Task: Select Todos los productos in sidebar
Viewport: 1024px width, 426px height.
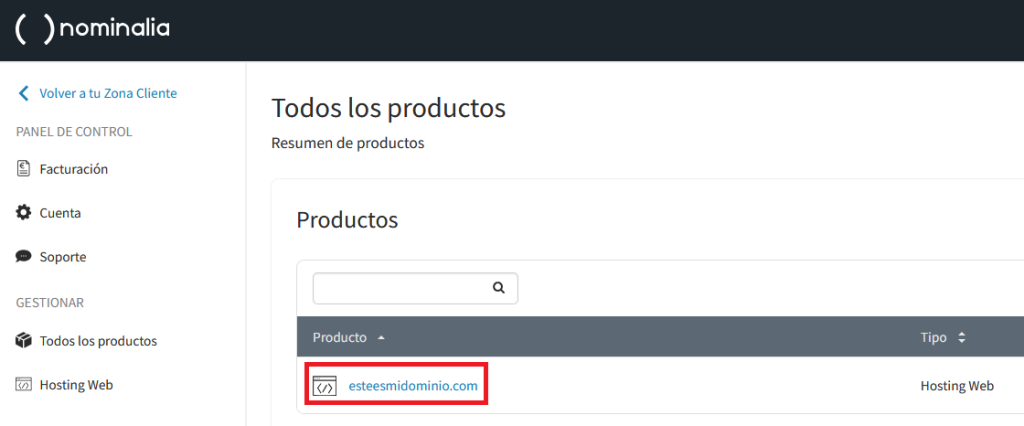Action: tap(98, 341)
